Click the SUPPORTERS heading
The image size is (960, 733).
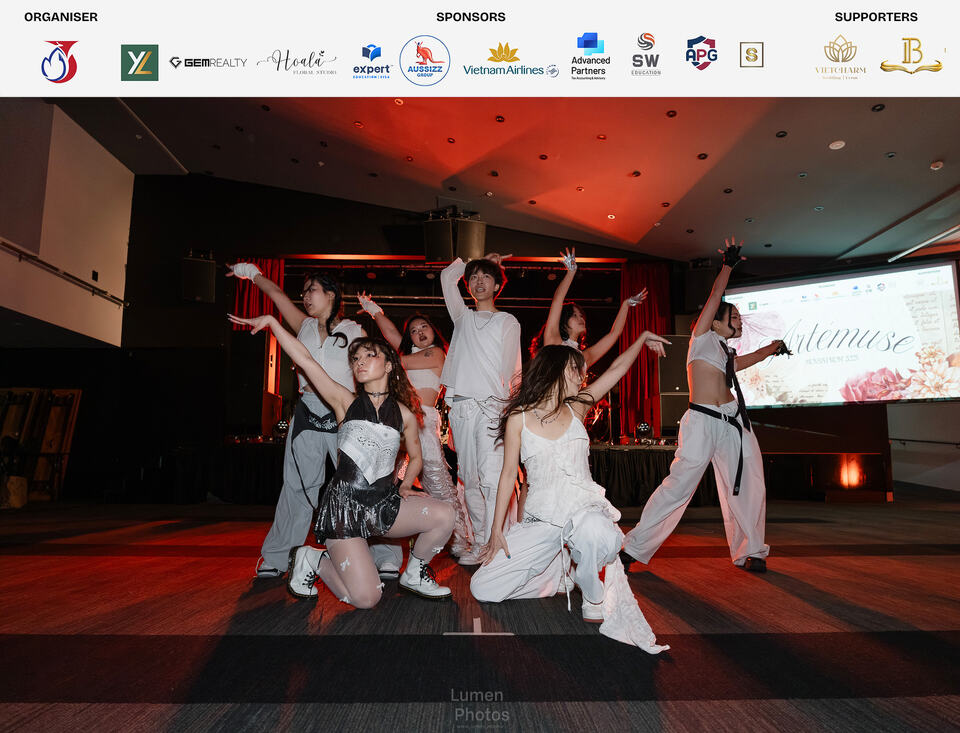point(876,17)
